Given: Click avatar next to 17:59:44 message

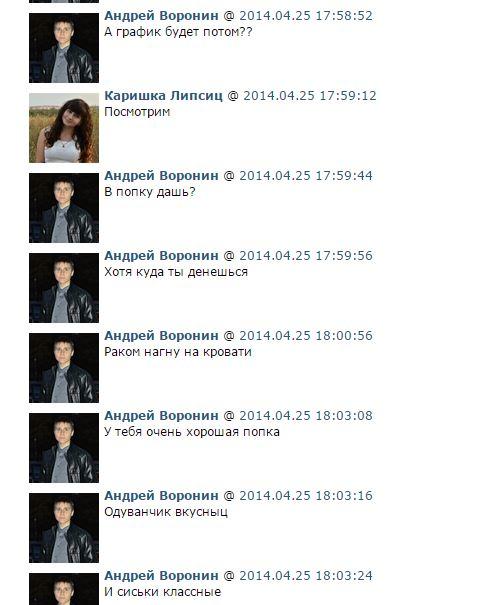Looking at the screenshot, I should (x=64, y=208).
